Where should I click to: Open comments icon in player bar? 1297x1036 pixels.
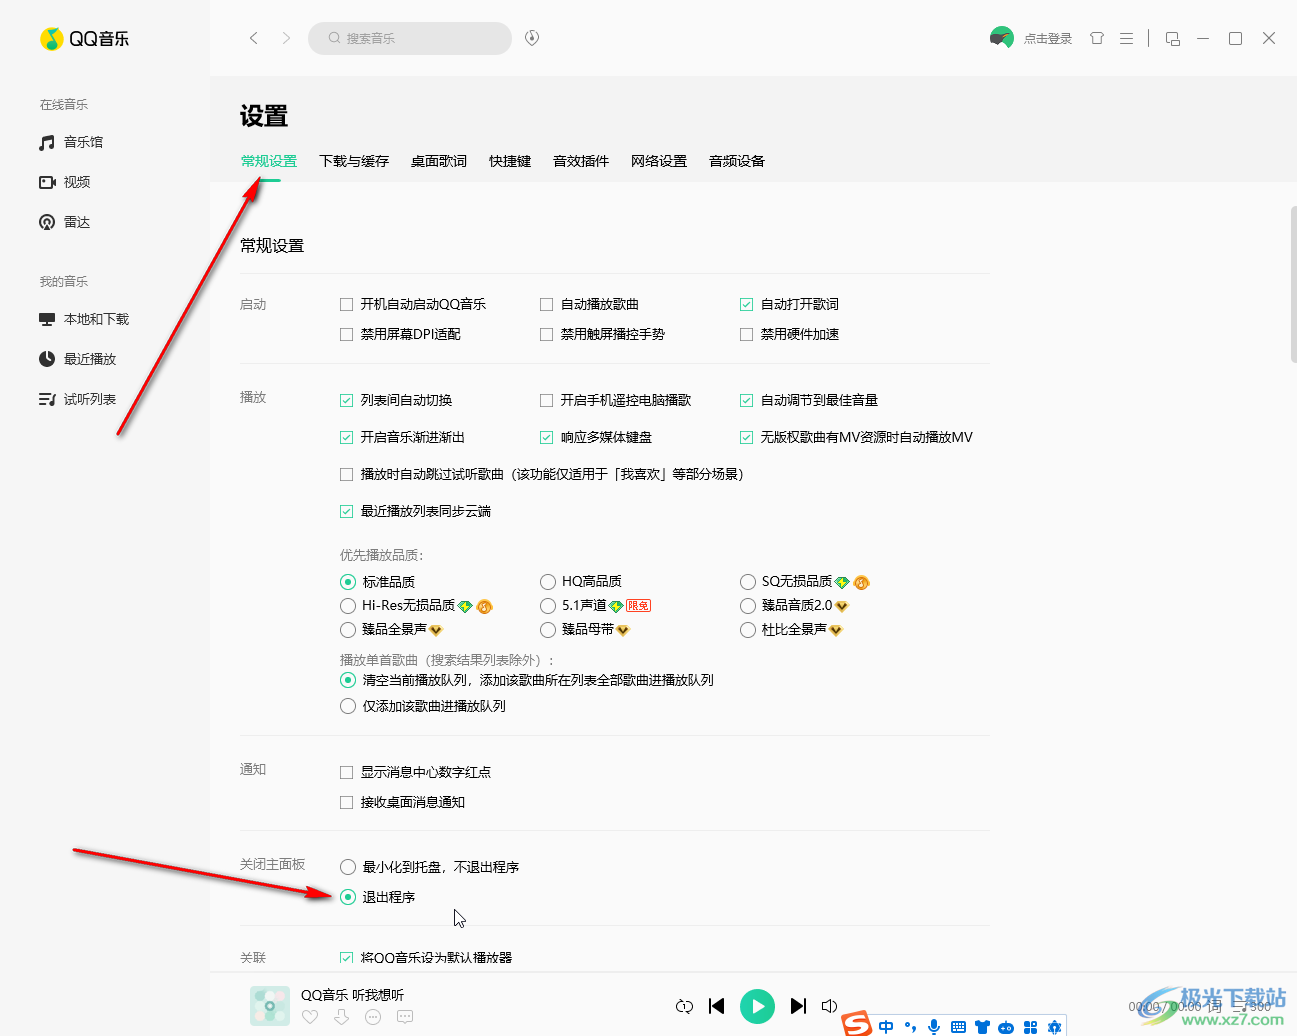(405, 1017)
